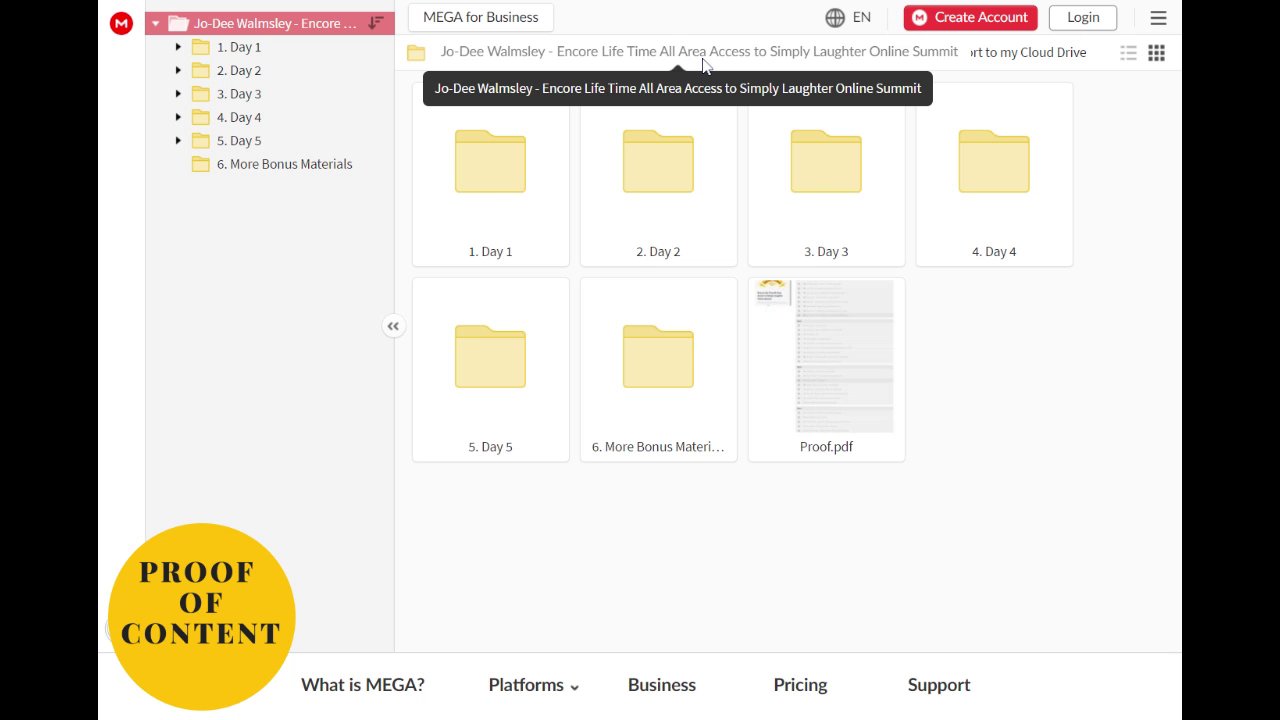Expand 3. Day 3 in the tree
Image resolution: width=1280 pixels, height=720 pixels.
point(178,94)
